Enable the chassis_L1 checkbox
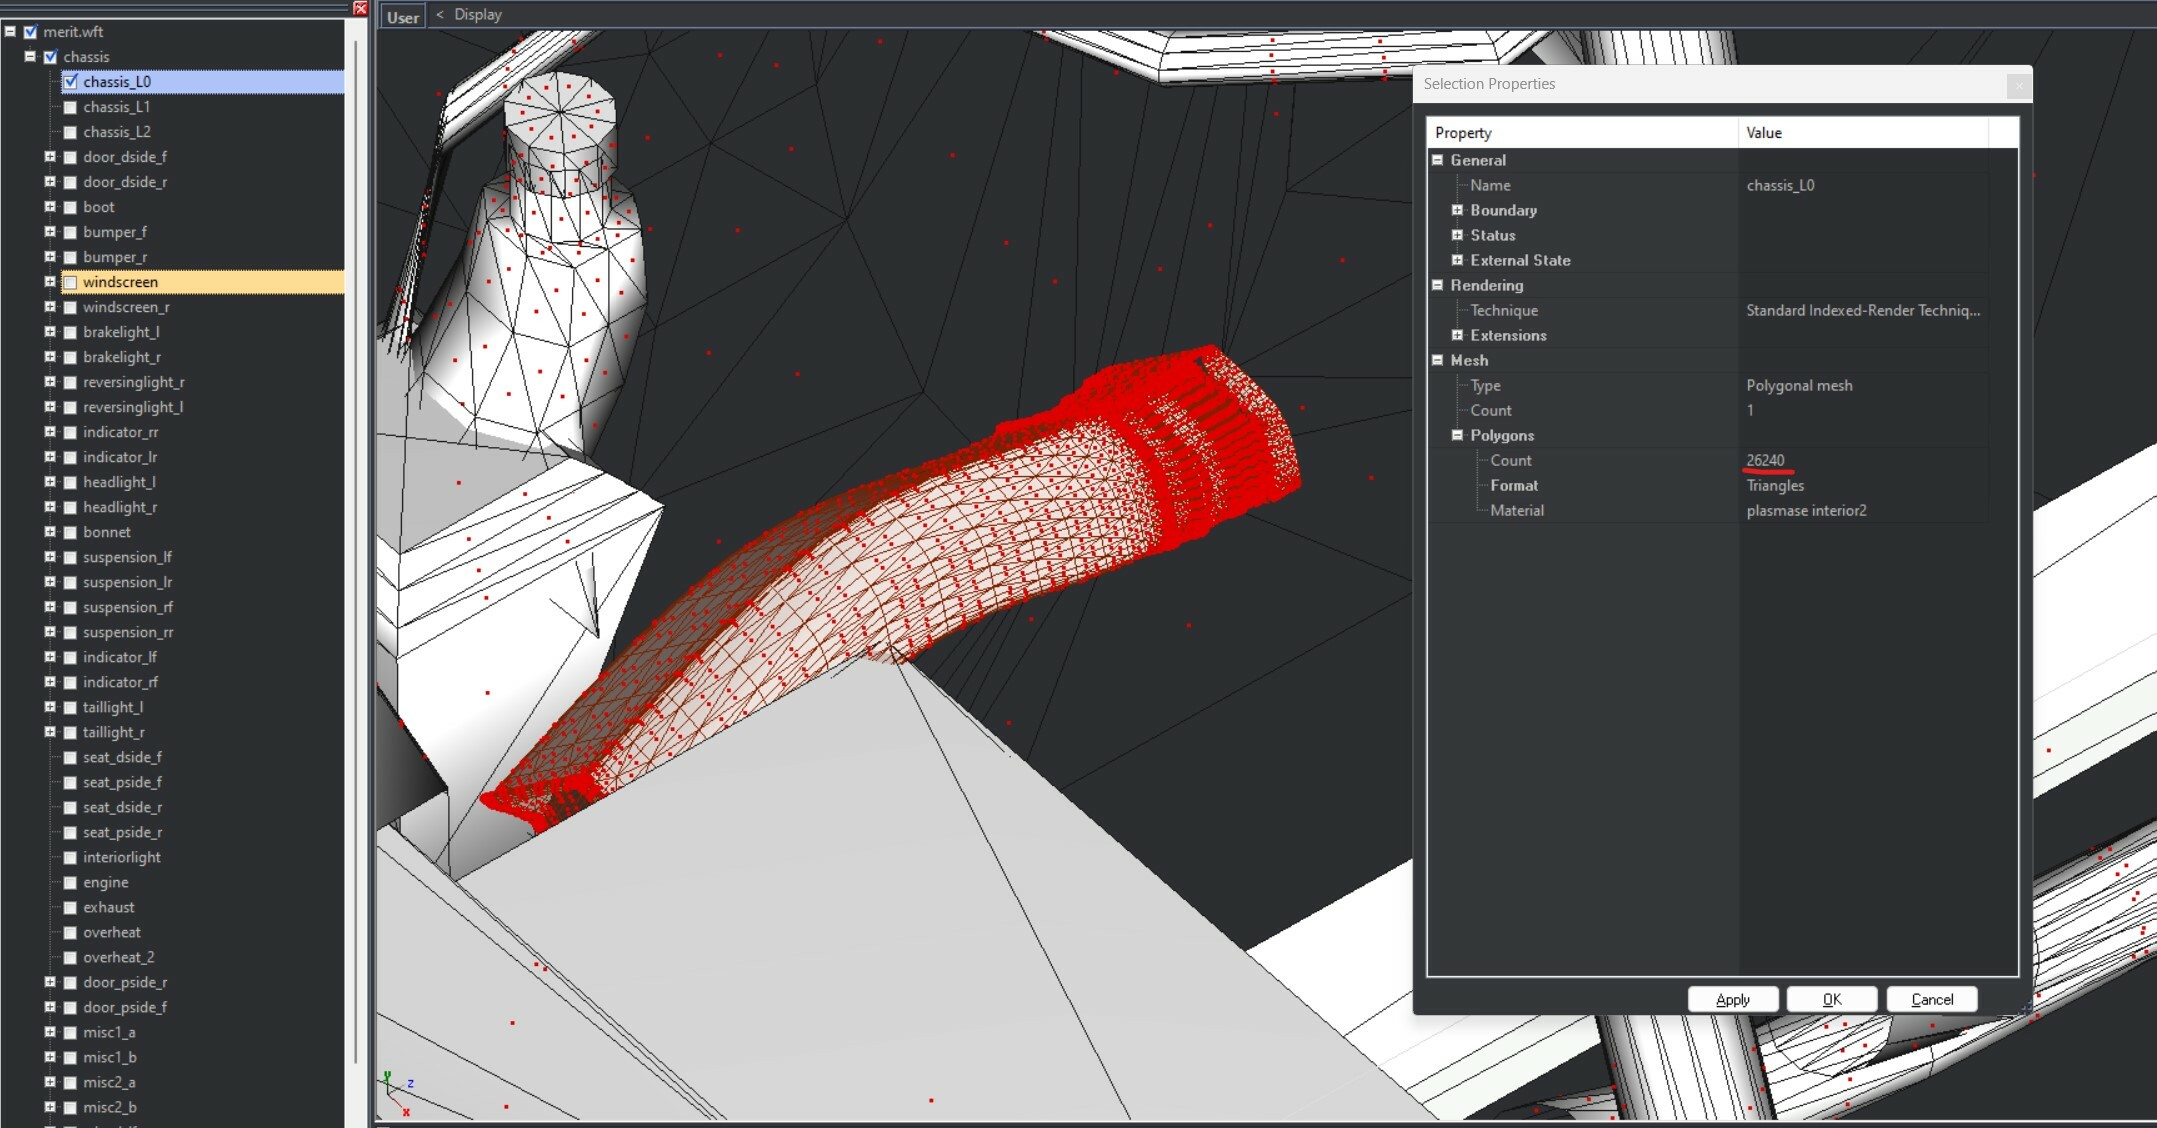The height and width of the screenshot is (1128, 2157). [71, 107]
